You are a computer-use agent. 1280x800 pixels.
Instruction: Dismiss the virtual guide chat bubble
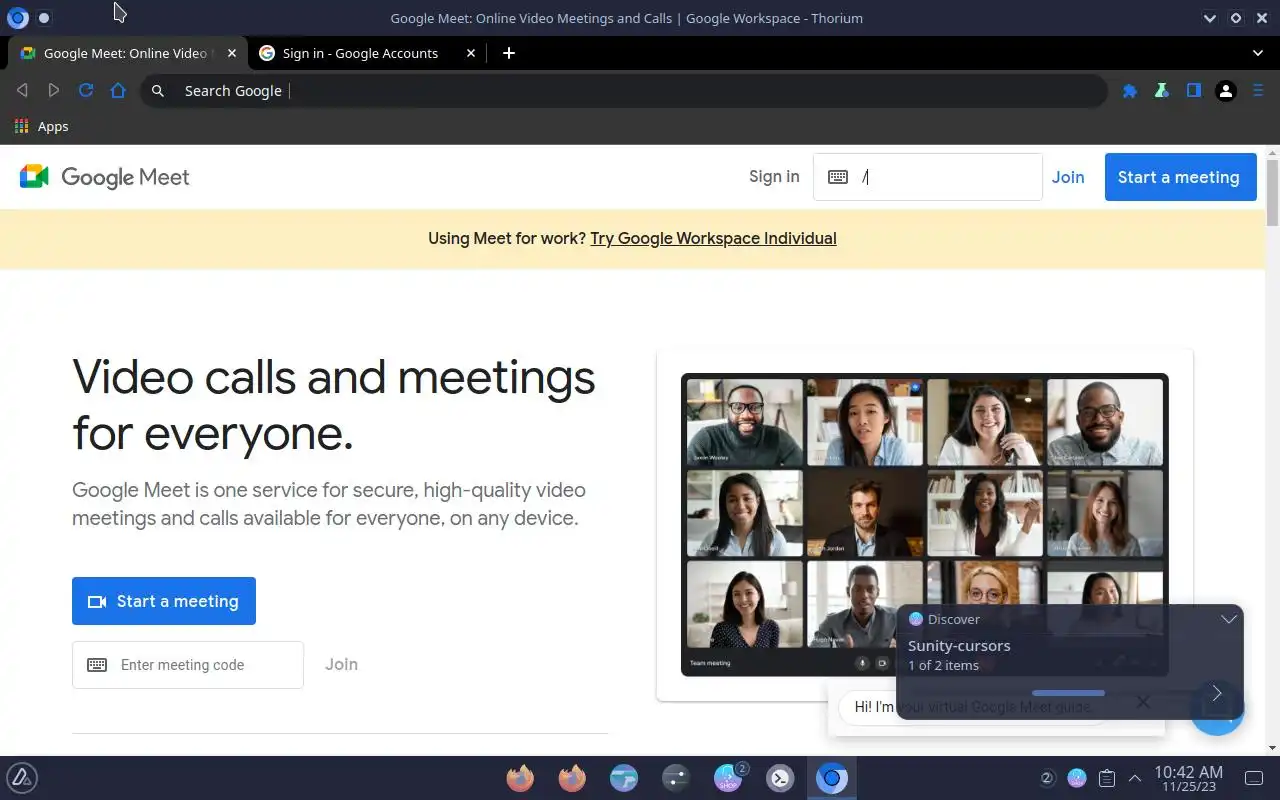tap(1143, 702)
